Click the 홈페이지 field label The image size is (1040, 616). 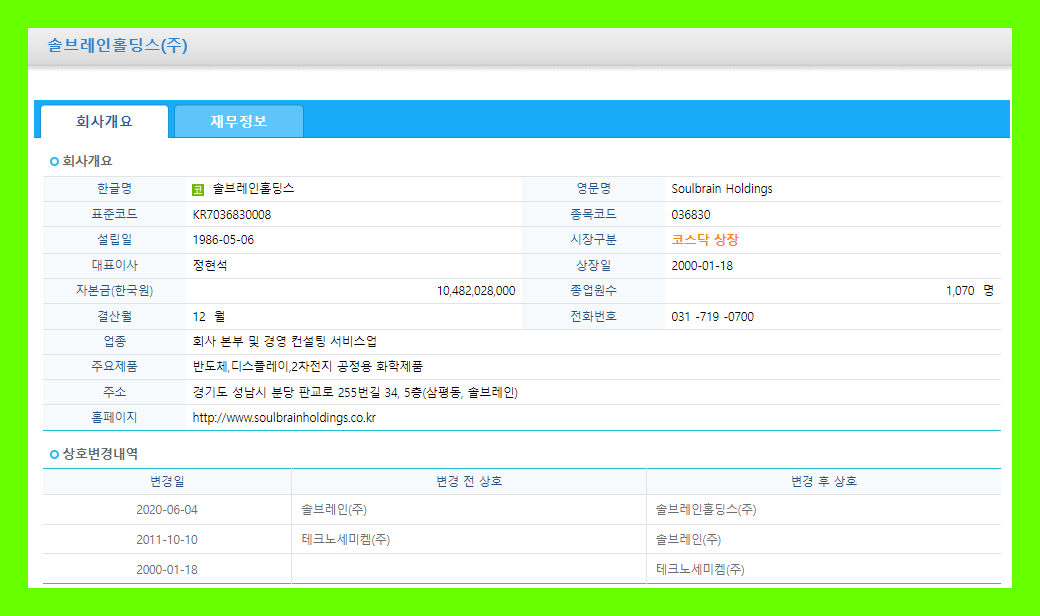click(x=114, y=418)
